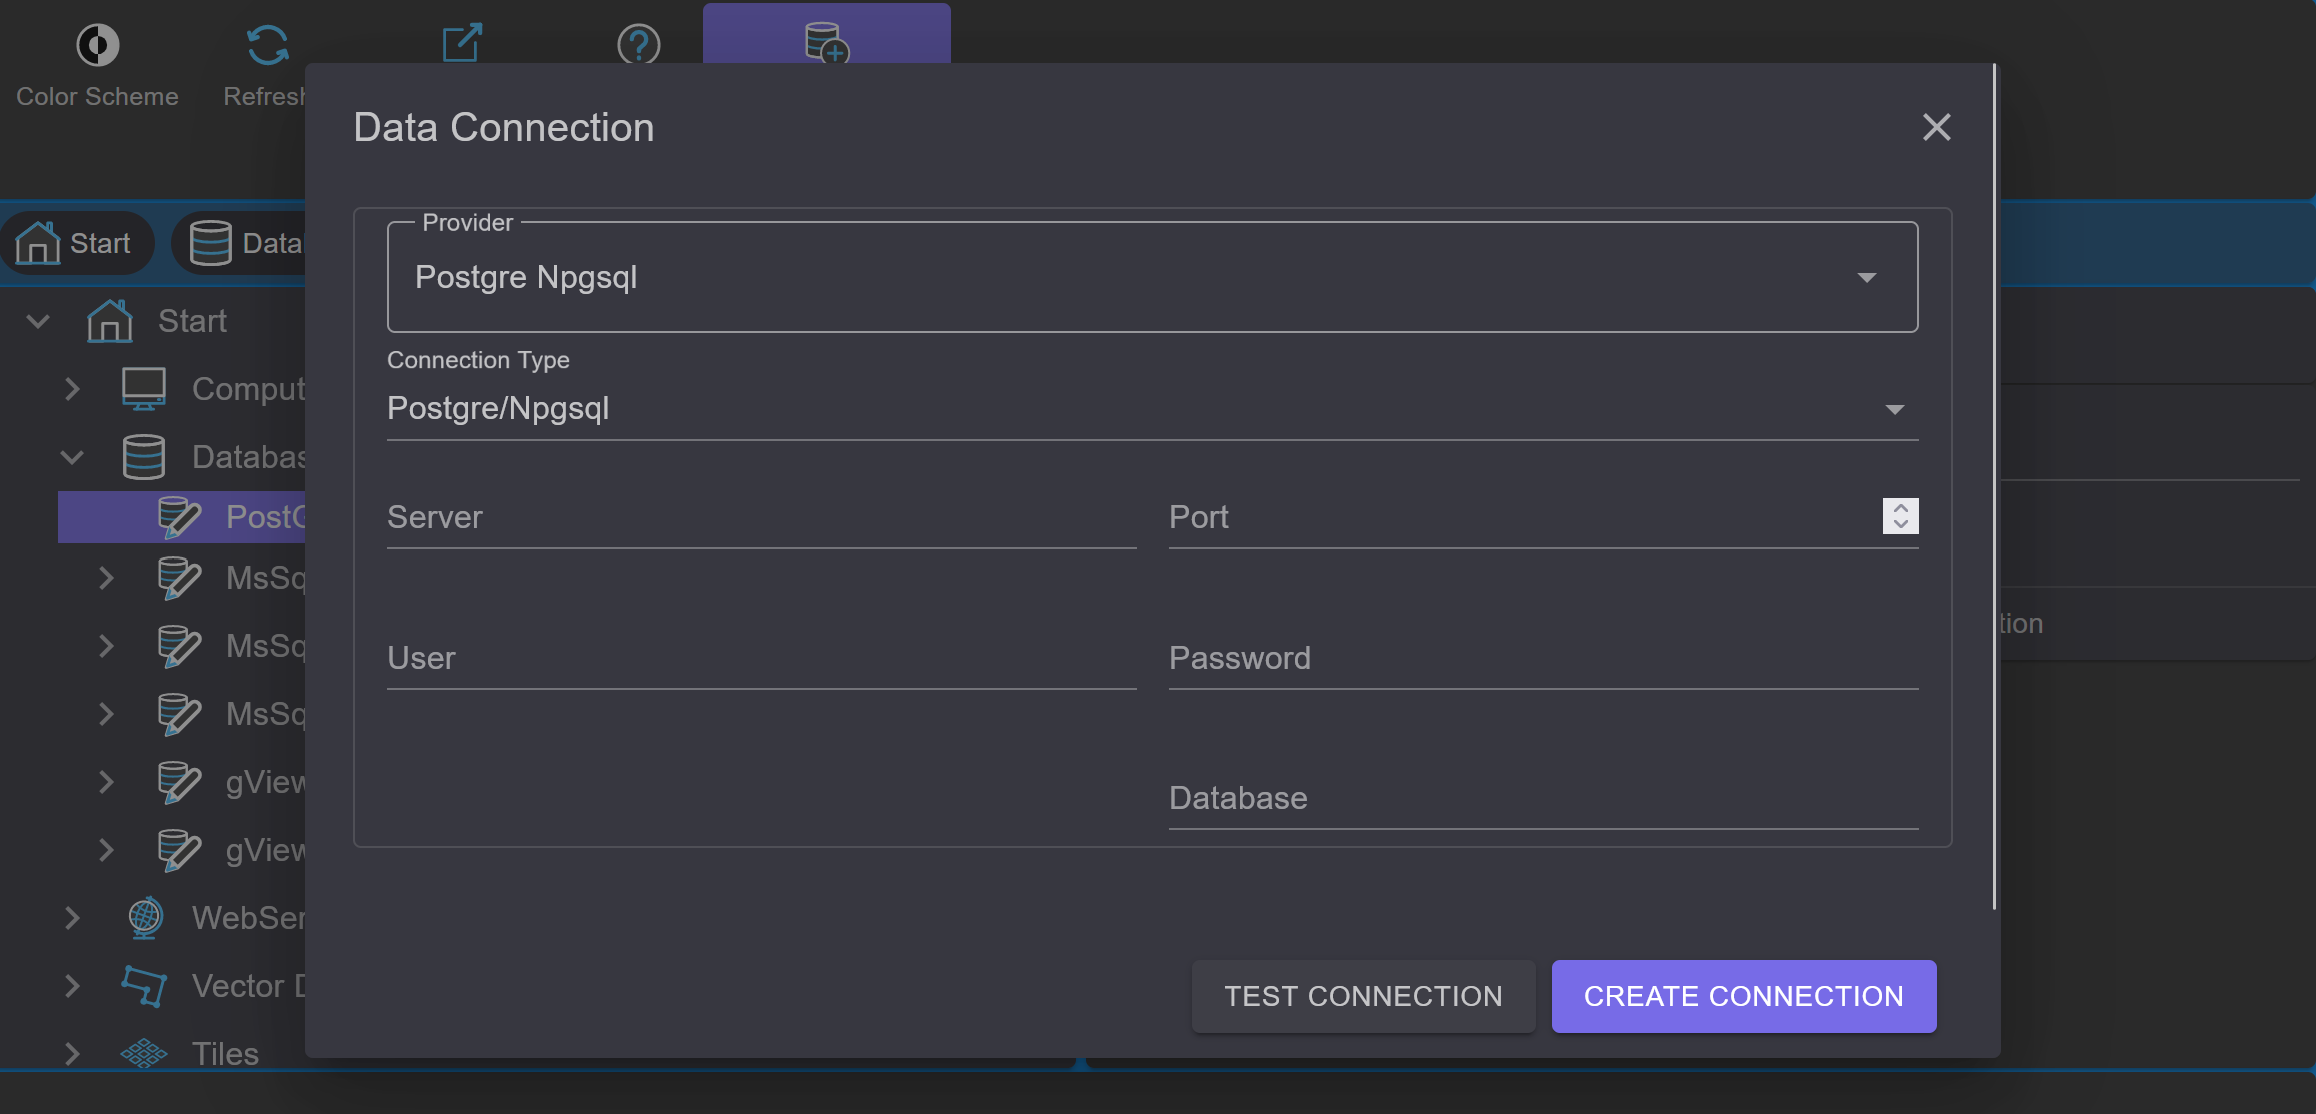Click the external link share icon

point(462,43)
